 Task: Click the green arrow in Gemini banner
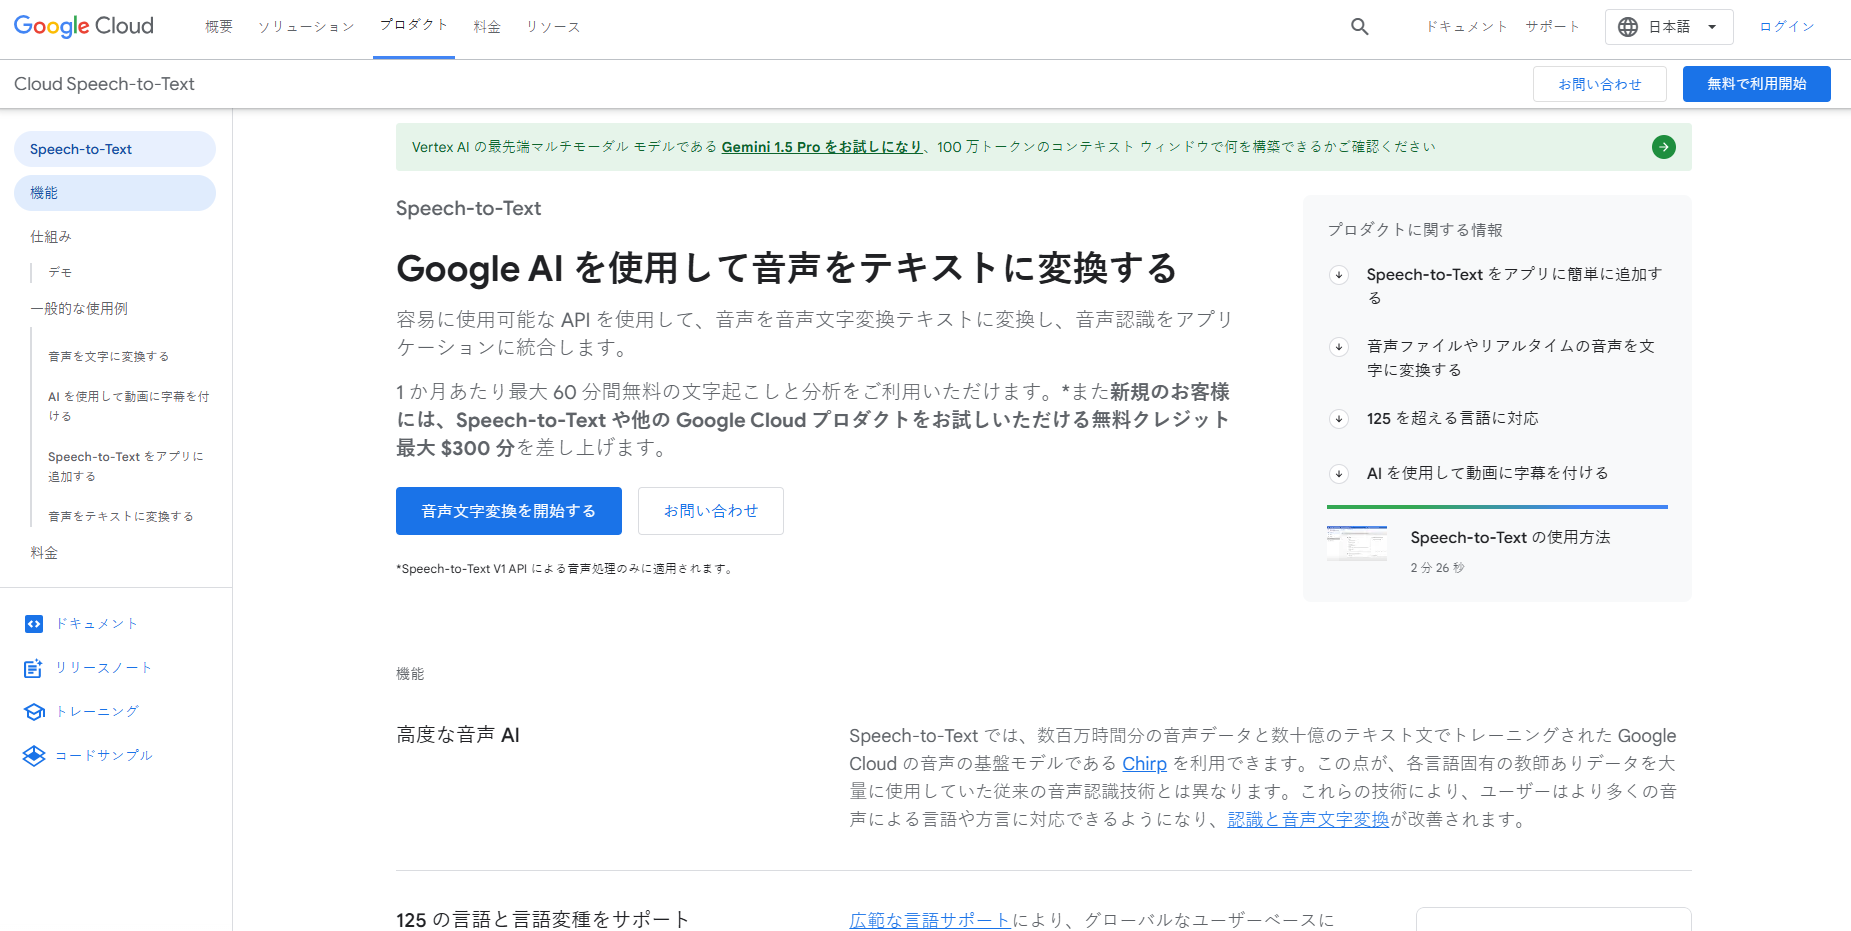click(1664, 147)
